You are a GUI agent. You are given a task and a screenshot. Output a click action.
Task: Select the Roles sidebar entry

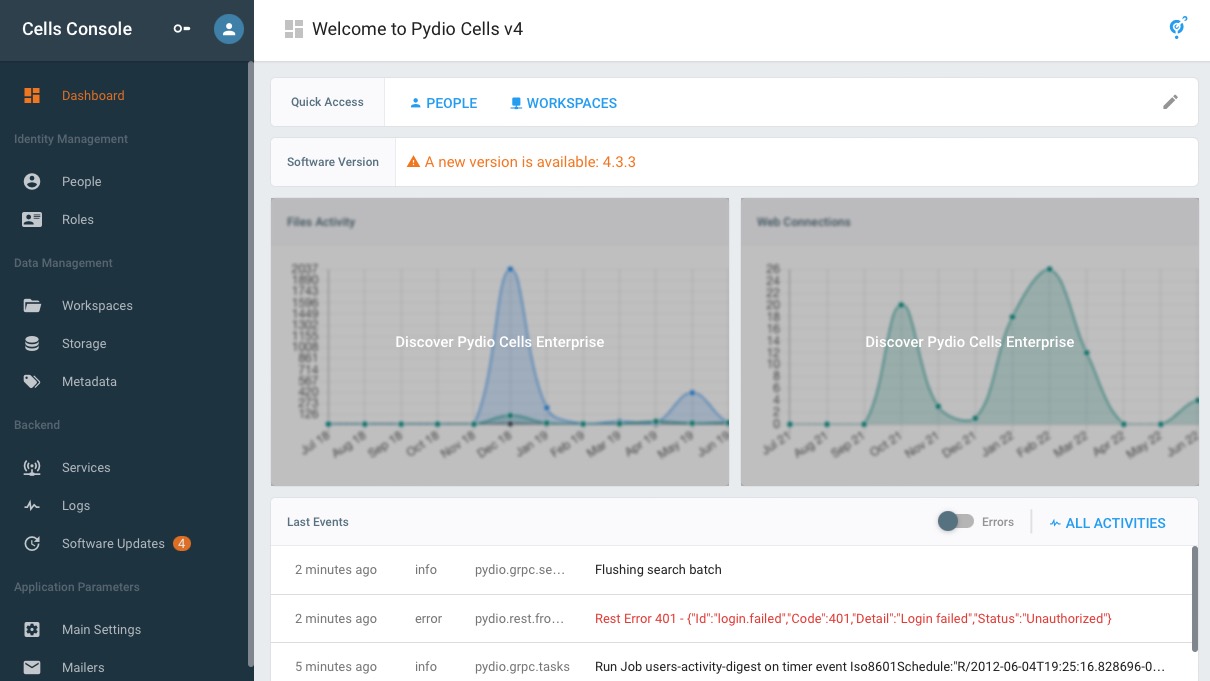pyautogui.click(x=78, y=219)
